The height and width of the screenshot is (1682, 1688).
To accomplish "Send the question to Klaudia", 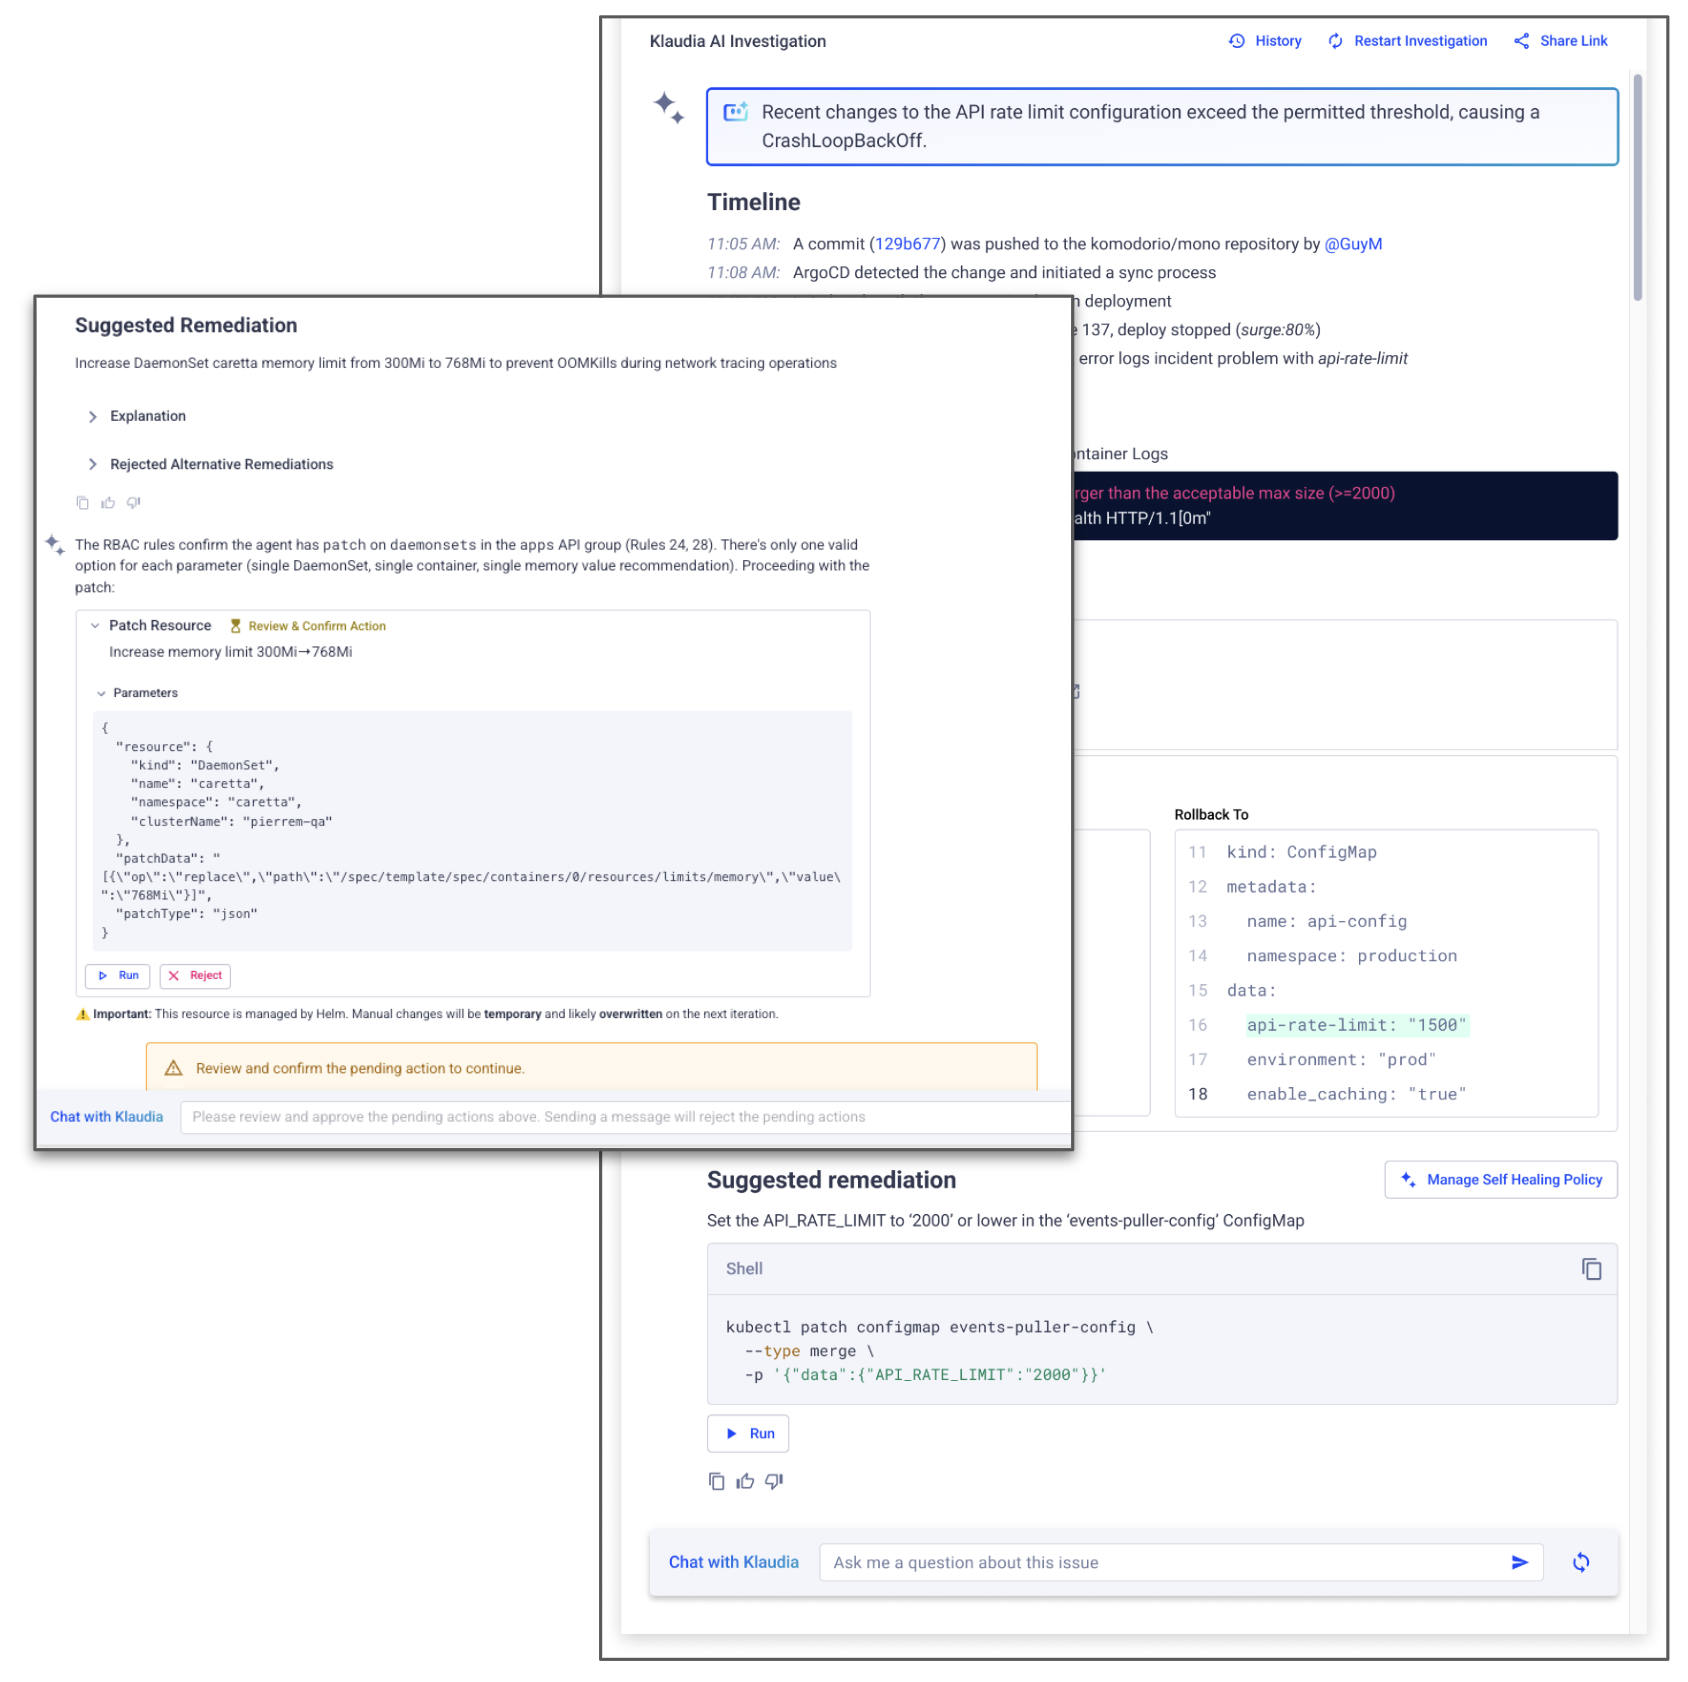I will (x=1520, y=1563).
